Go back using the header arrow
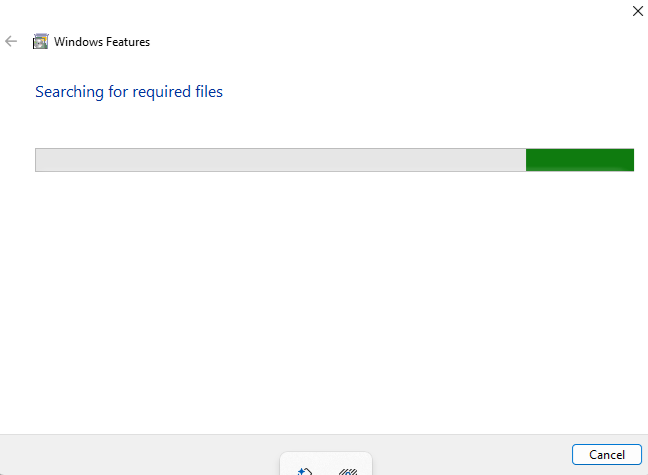 tap(11, 41)
